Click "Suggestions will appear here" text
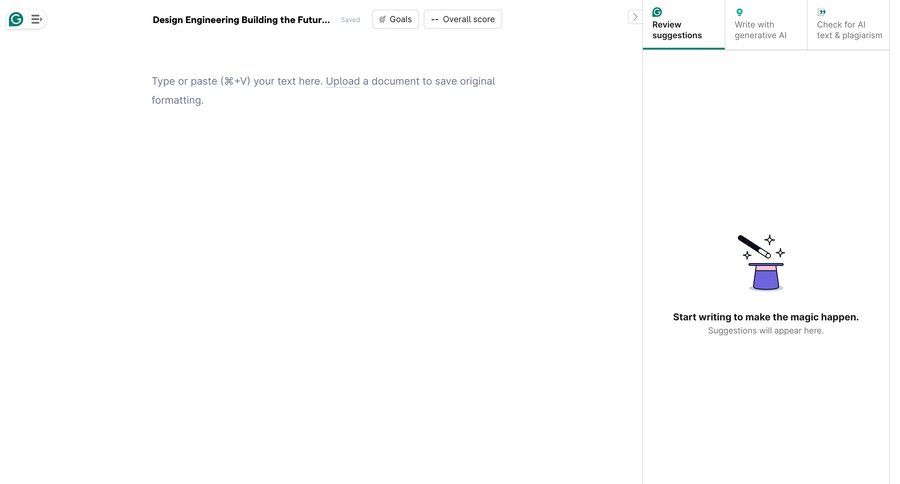Image resolution: width=900 pixels, height=484 pixels. pos(766,331)
